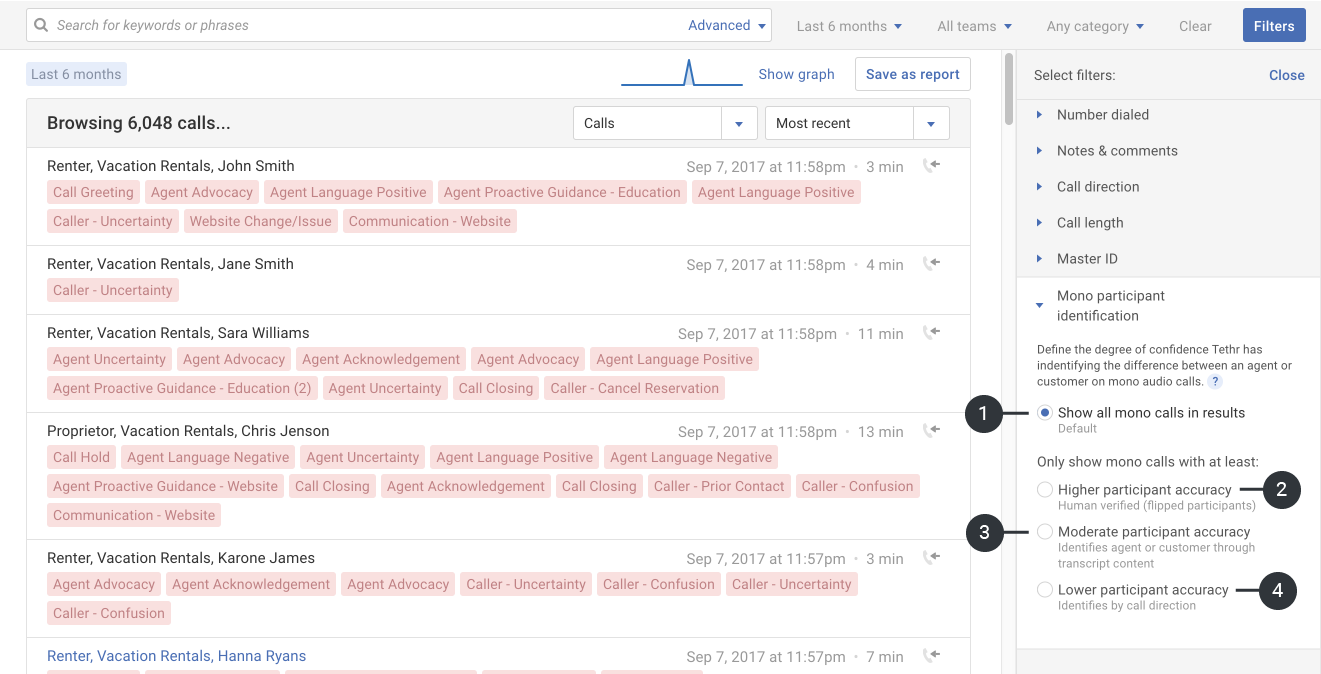Screen dimensions: 1321x674
Task: Open the Last 6 months dropdown
Action: click(849, 26)
